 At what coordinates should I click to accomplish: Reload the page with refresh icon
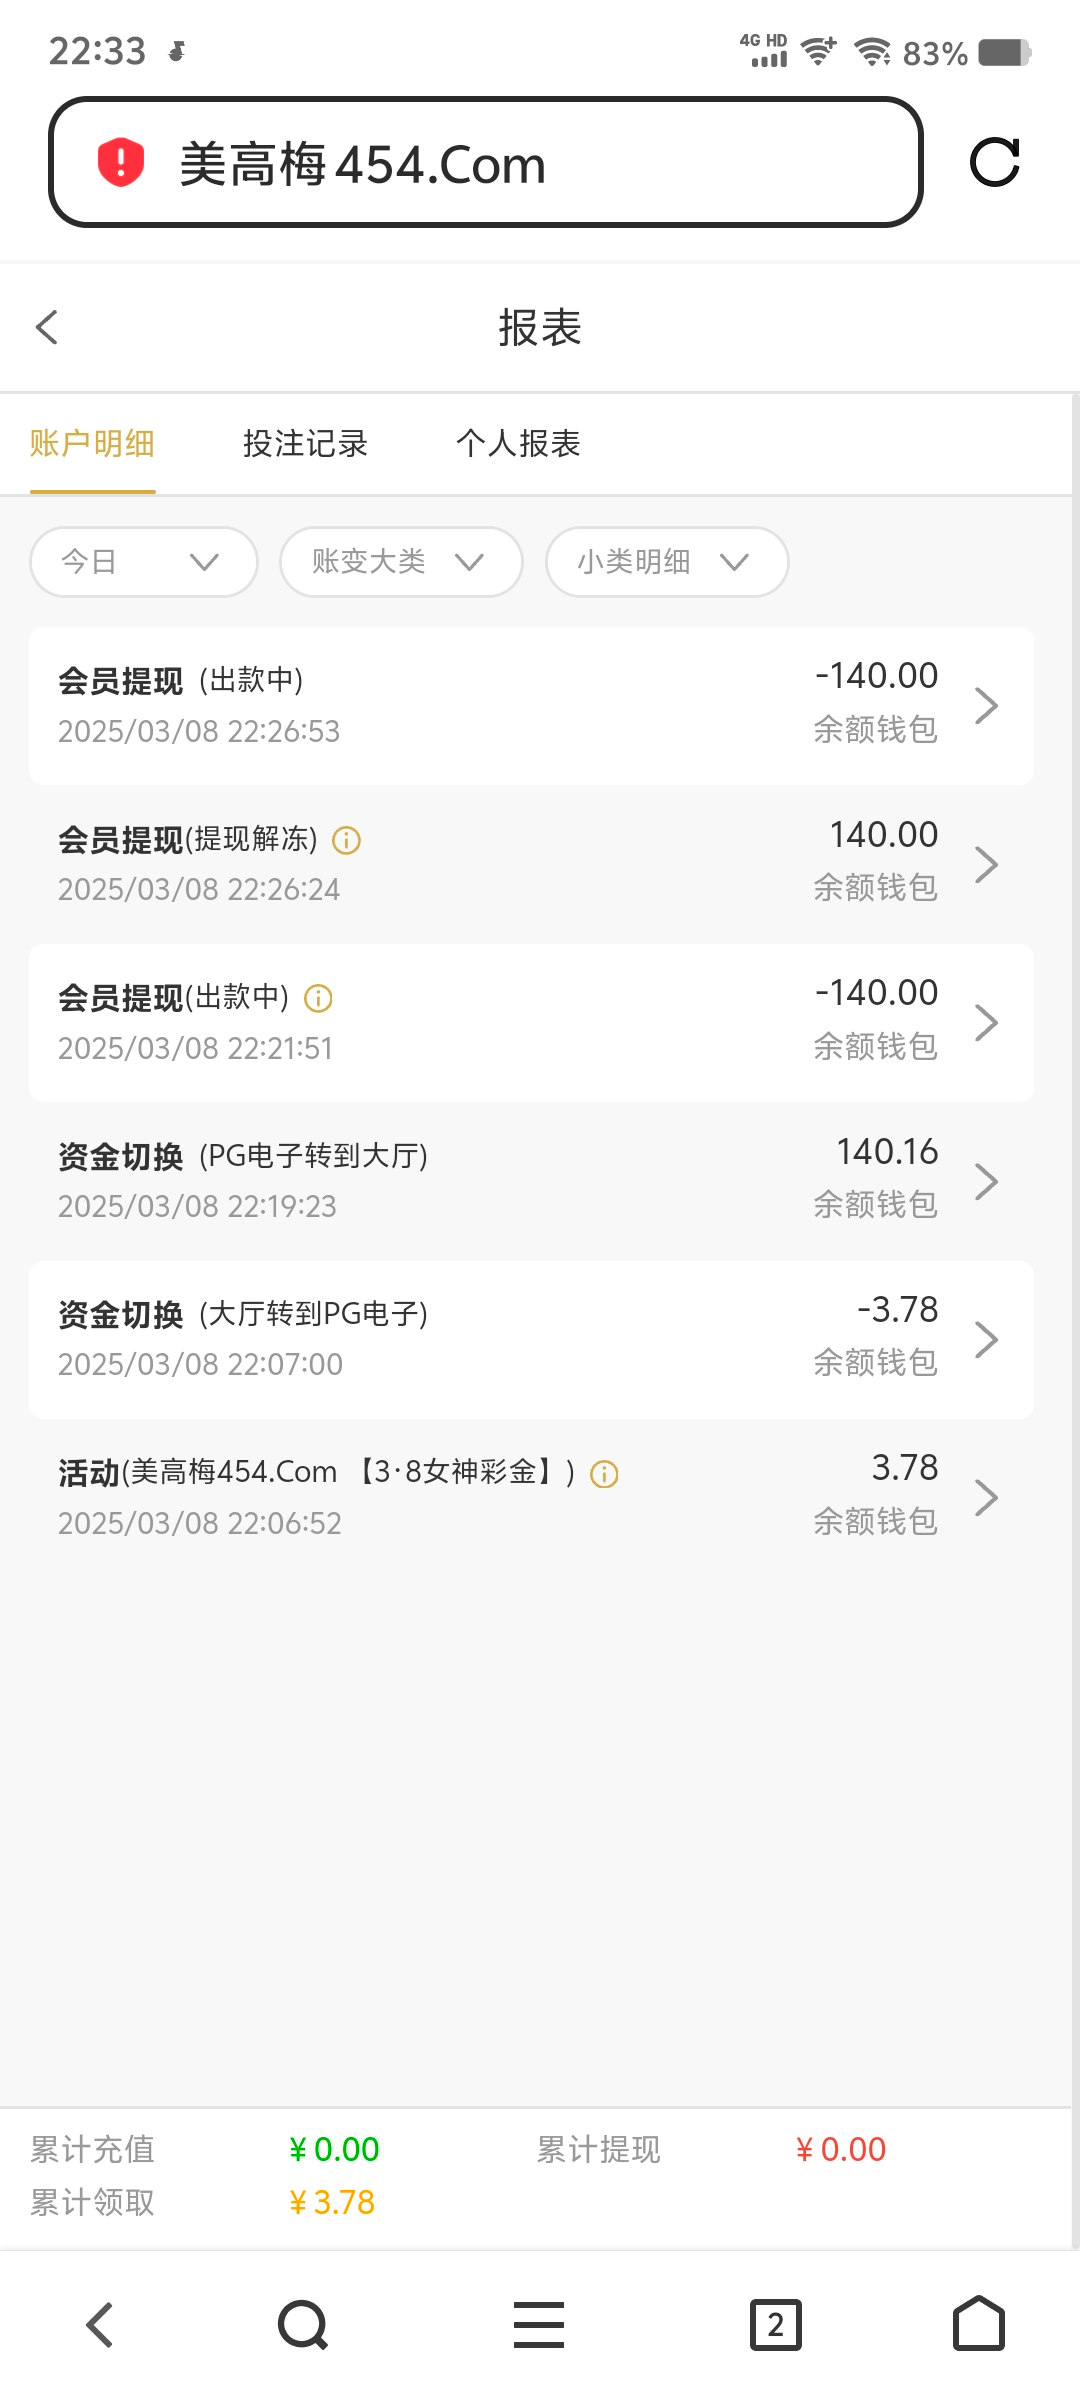tap(995, 162)
